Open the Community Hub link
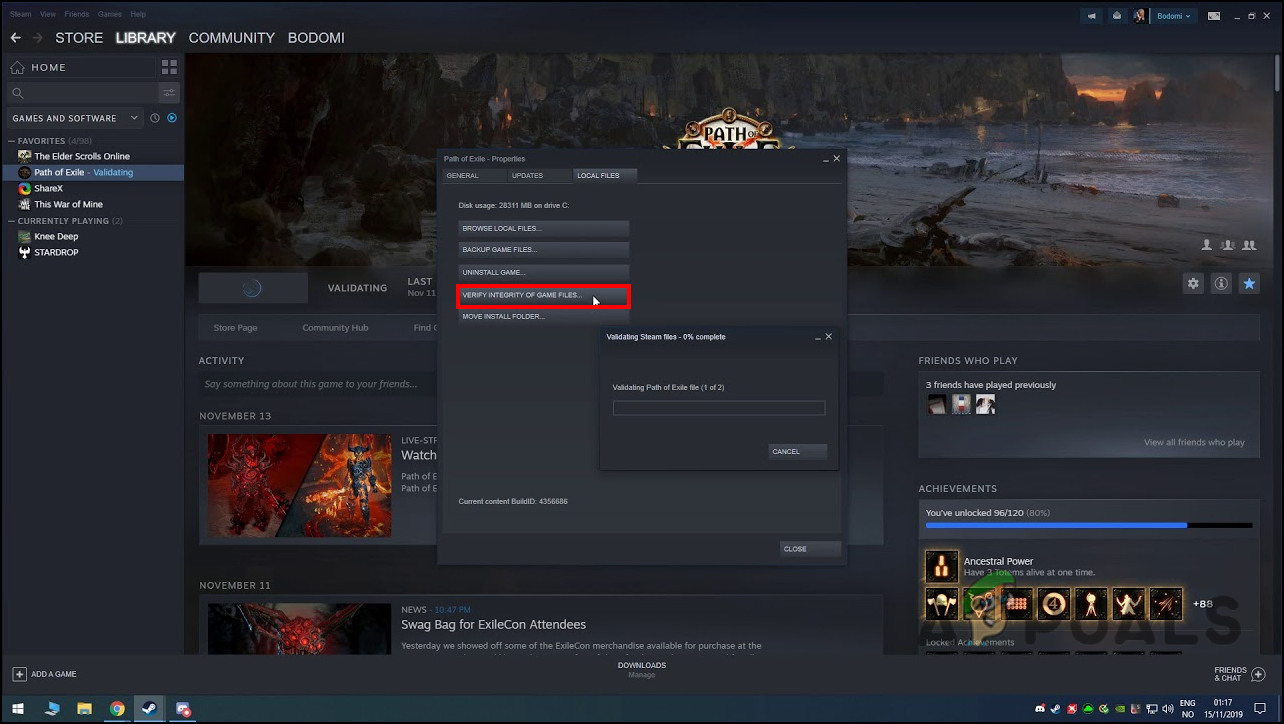This screenshot has height=724, width=1284. (335, 327)
